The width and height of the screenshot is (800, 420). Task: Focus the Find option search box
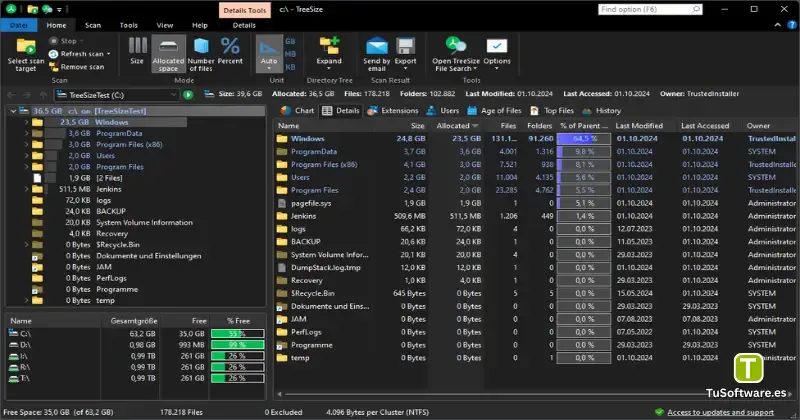click(650, 9)
